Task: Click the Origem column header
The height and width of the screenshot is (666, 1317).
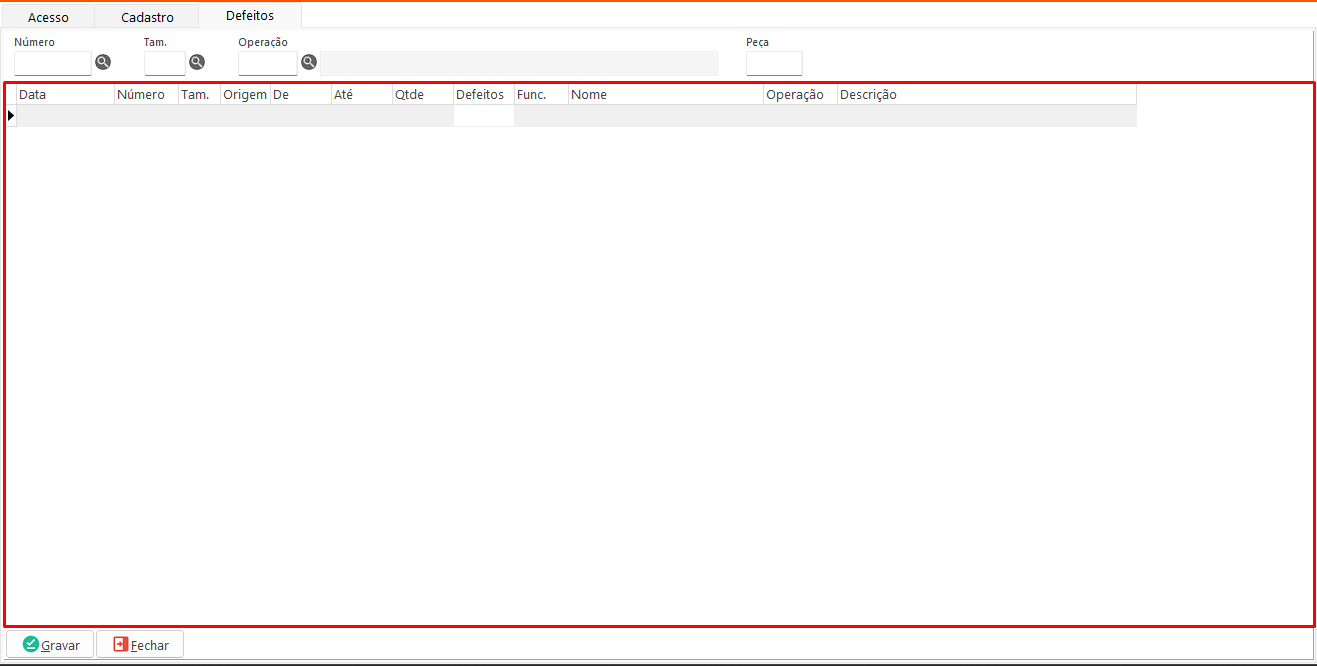Action: [245, 95]
